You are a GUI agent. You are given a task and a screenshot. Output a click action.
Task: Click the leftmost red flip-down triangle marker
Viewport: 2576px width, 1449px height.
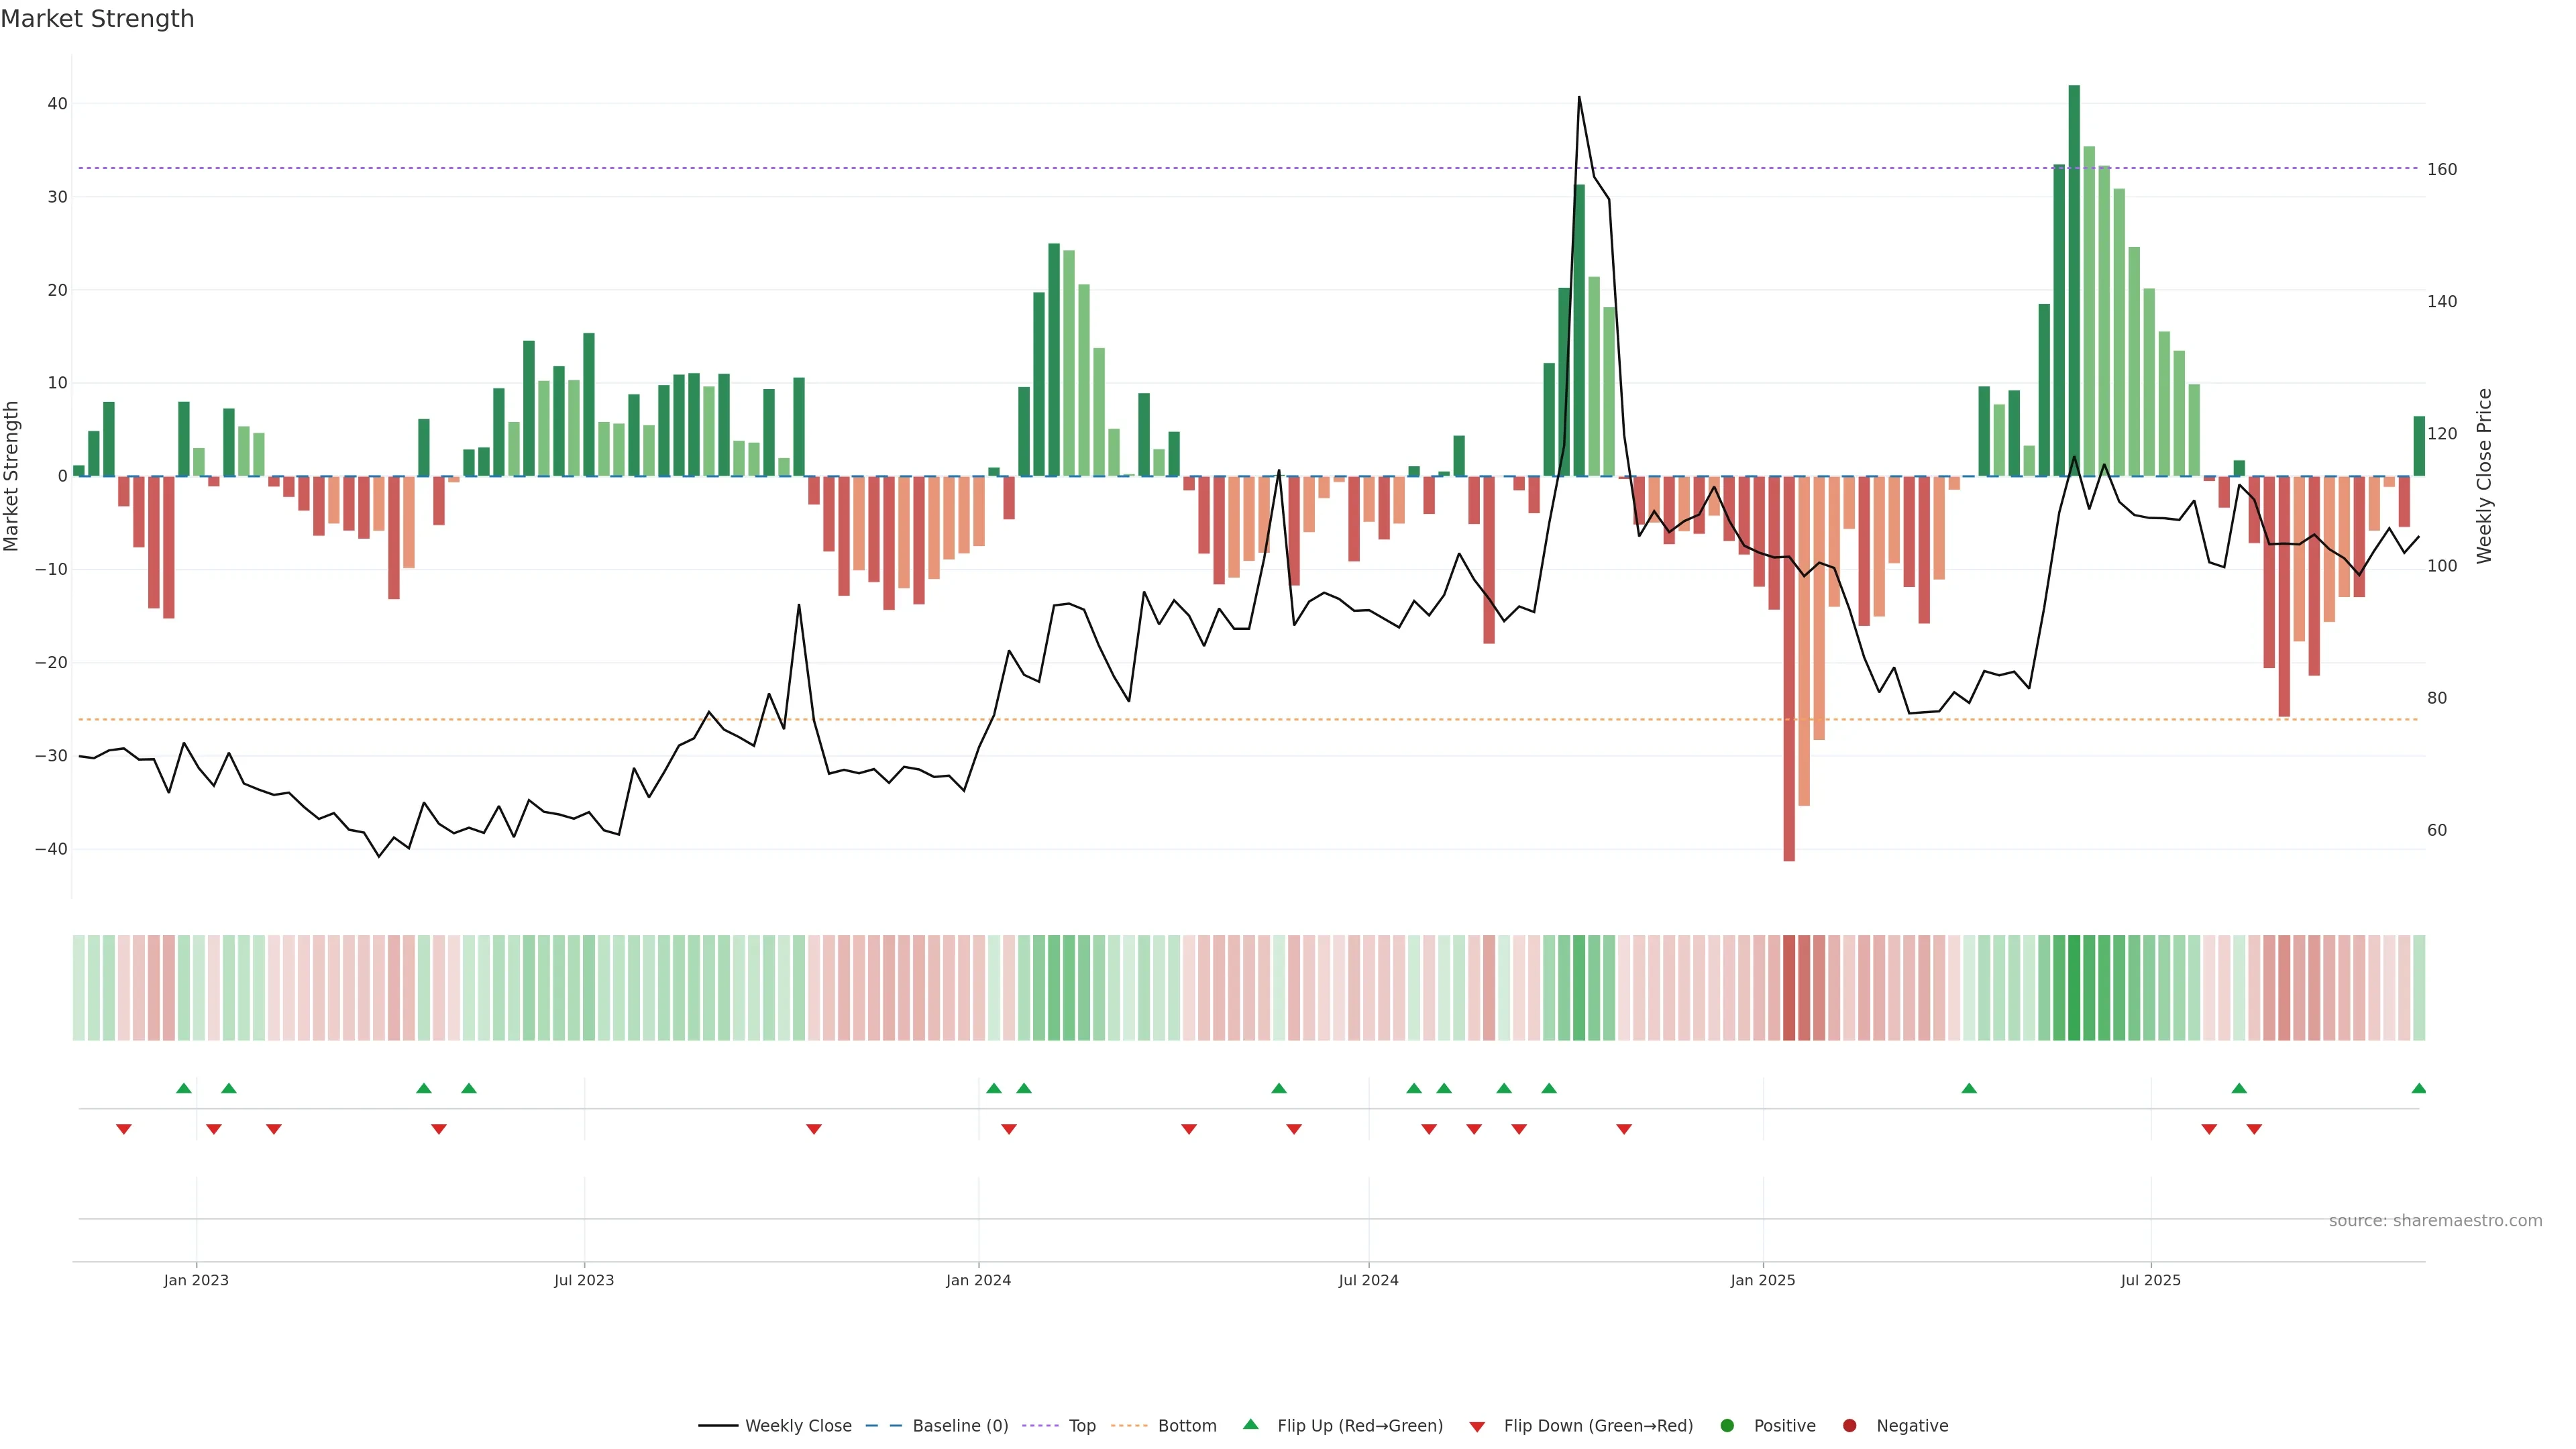pyautogui.click(x=124, y=1129)
